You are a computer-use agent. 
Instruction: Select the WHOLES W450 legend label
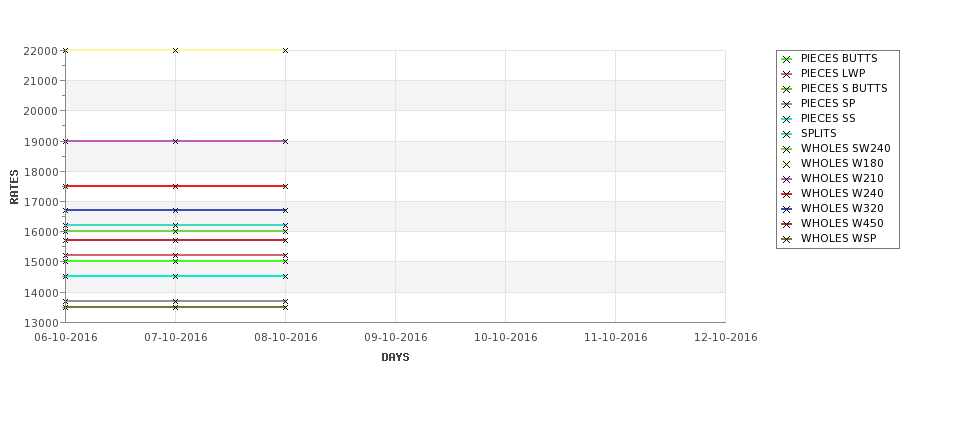[842, 224]
